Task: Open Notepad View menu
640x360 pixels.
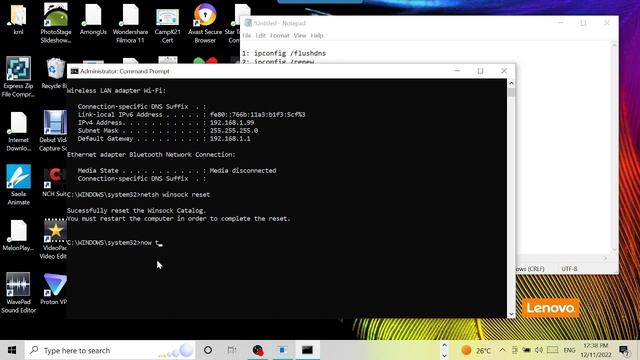Action: click(x=300, y=36)
